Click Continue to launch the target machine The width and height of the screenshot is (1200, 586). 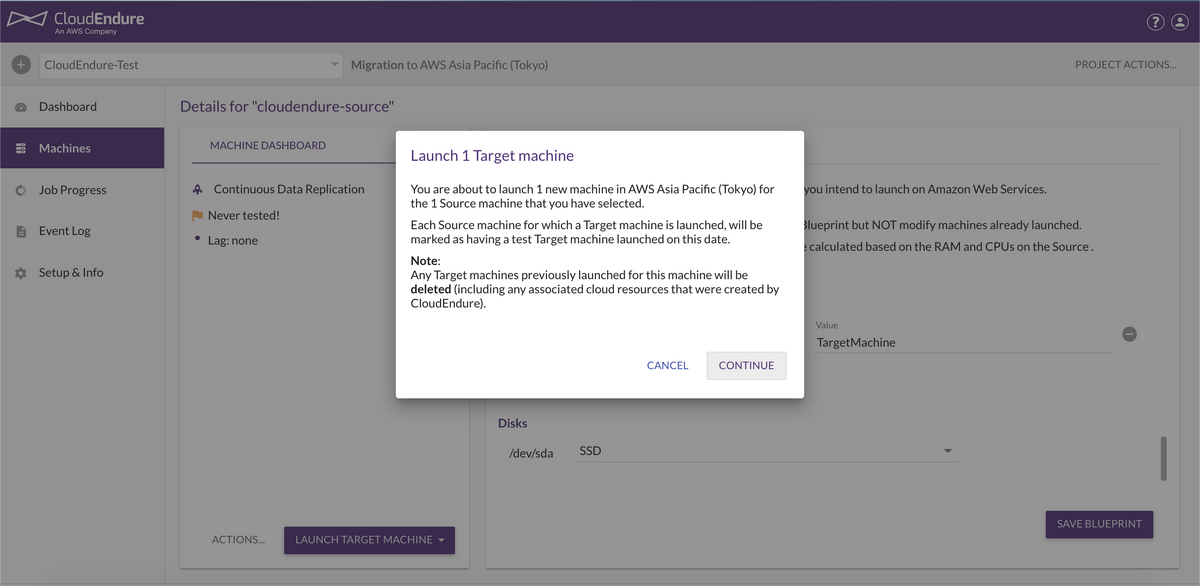point(746,366)
